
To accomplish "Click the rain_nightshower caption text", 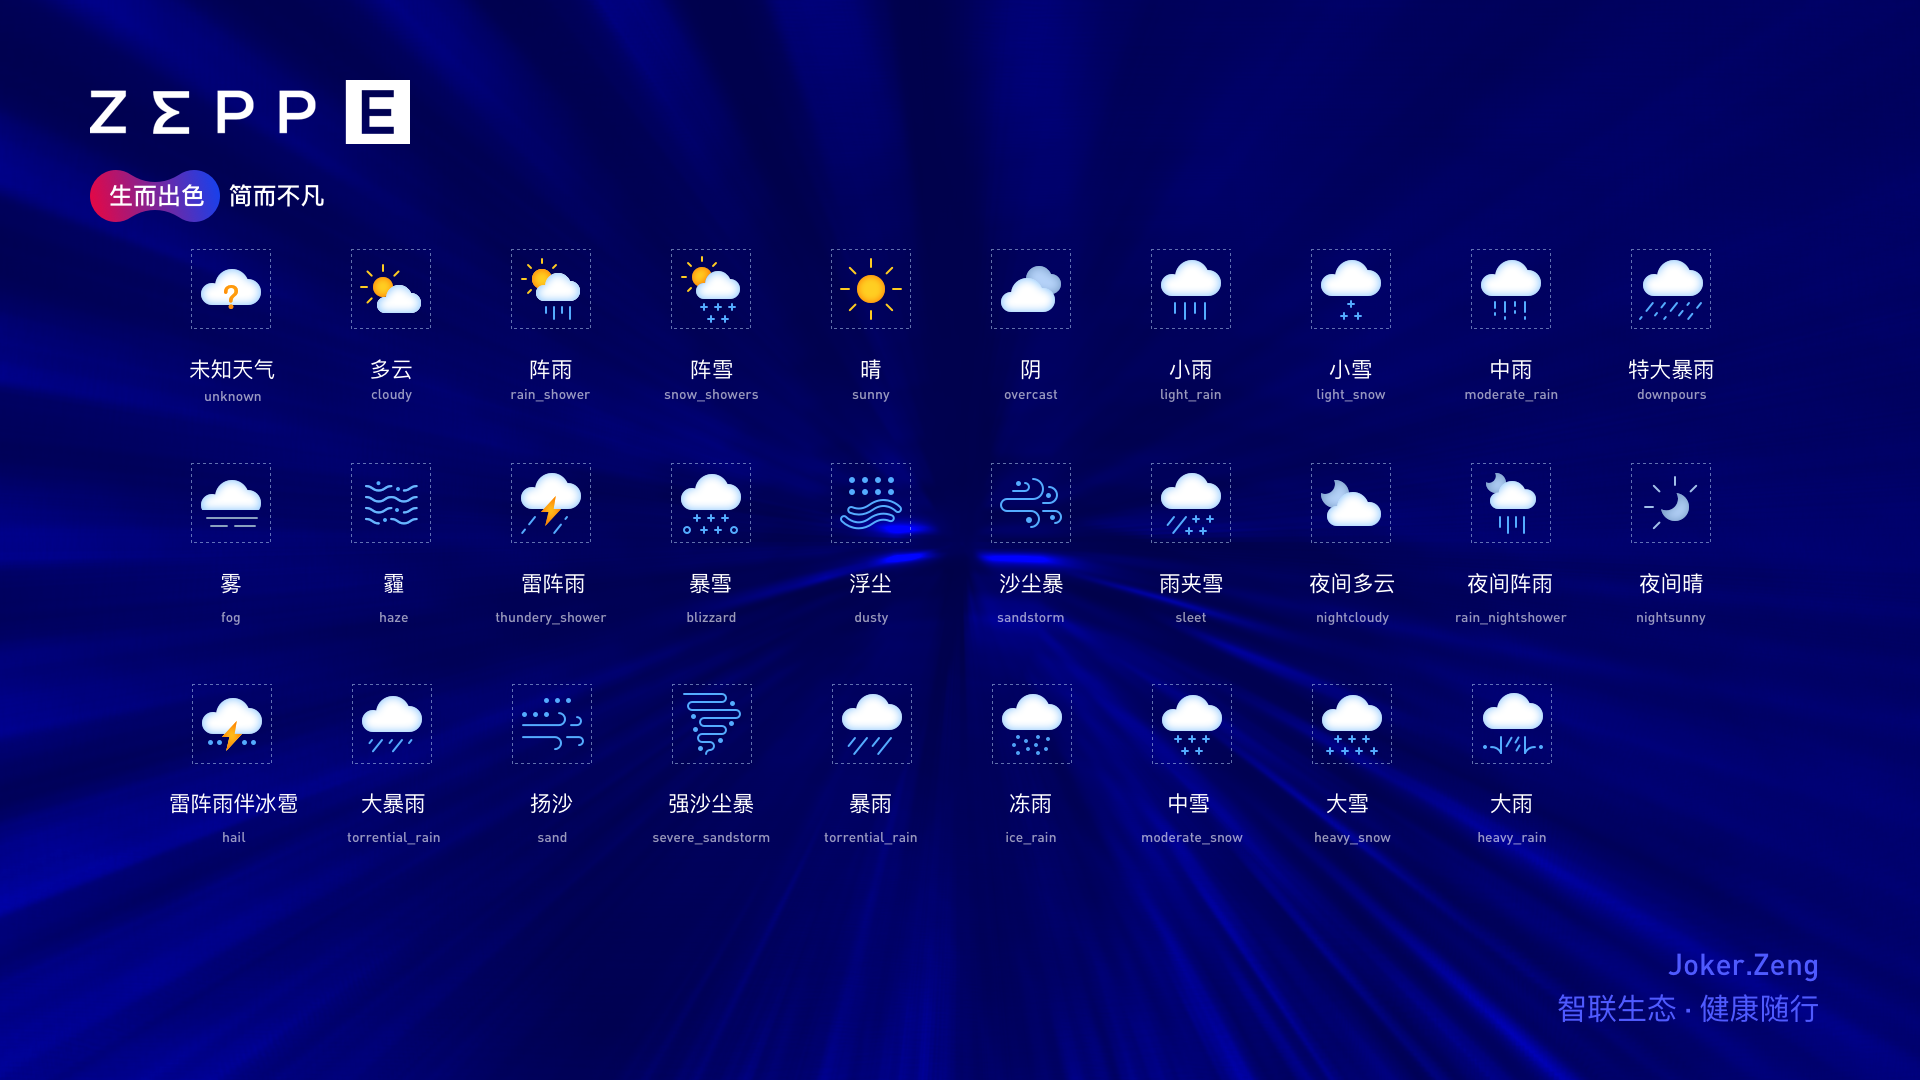I will point(1511,618).
